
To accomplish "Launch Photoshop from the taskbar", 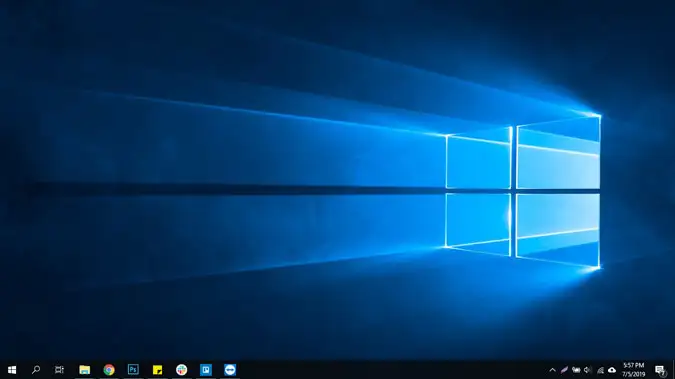I will (133, 370).
